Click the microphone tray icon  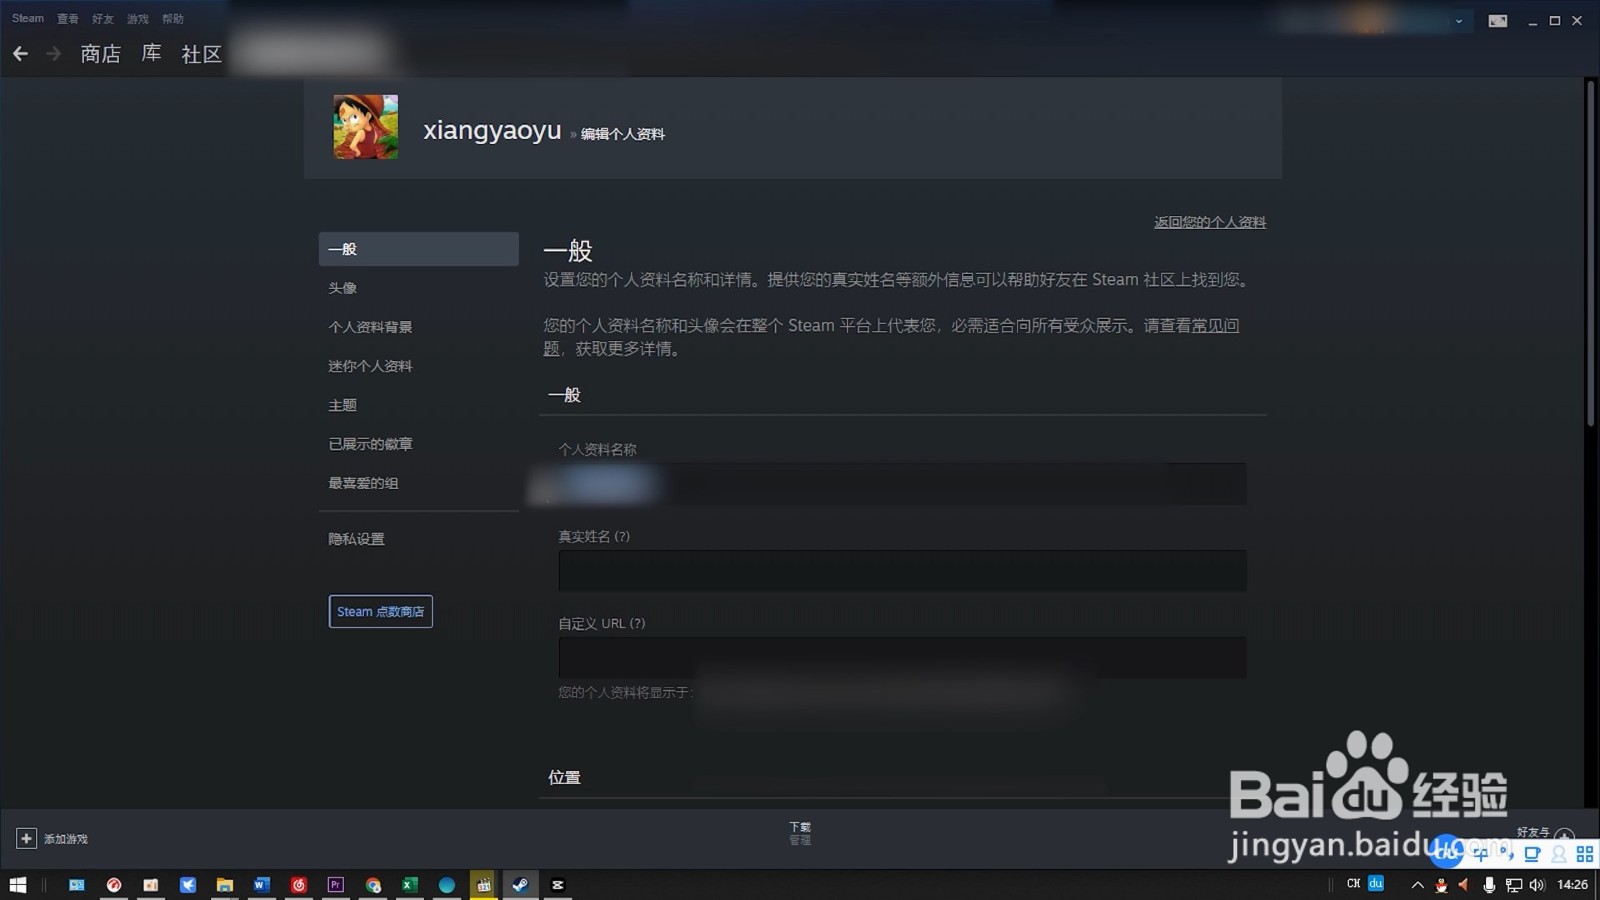[x=1489, y=885]
